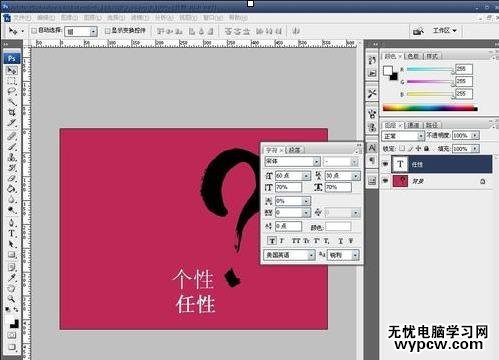Open the 工作区 workspace button
This screenshot has width=499, height=360.
[x=445, y=31]
